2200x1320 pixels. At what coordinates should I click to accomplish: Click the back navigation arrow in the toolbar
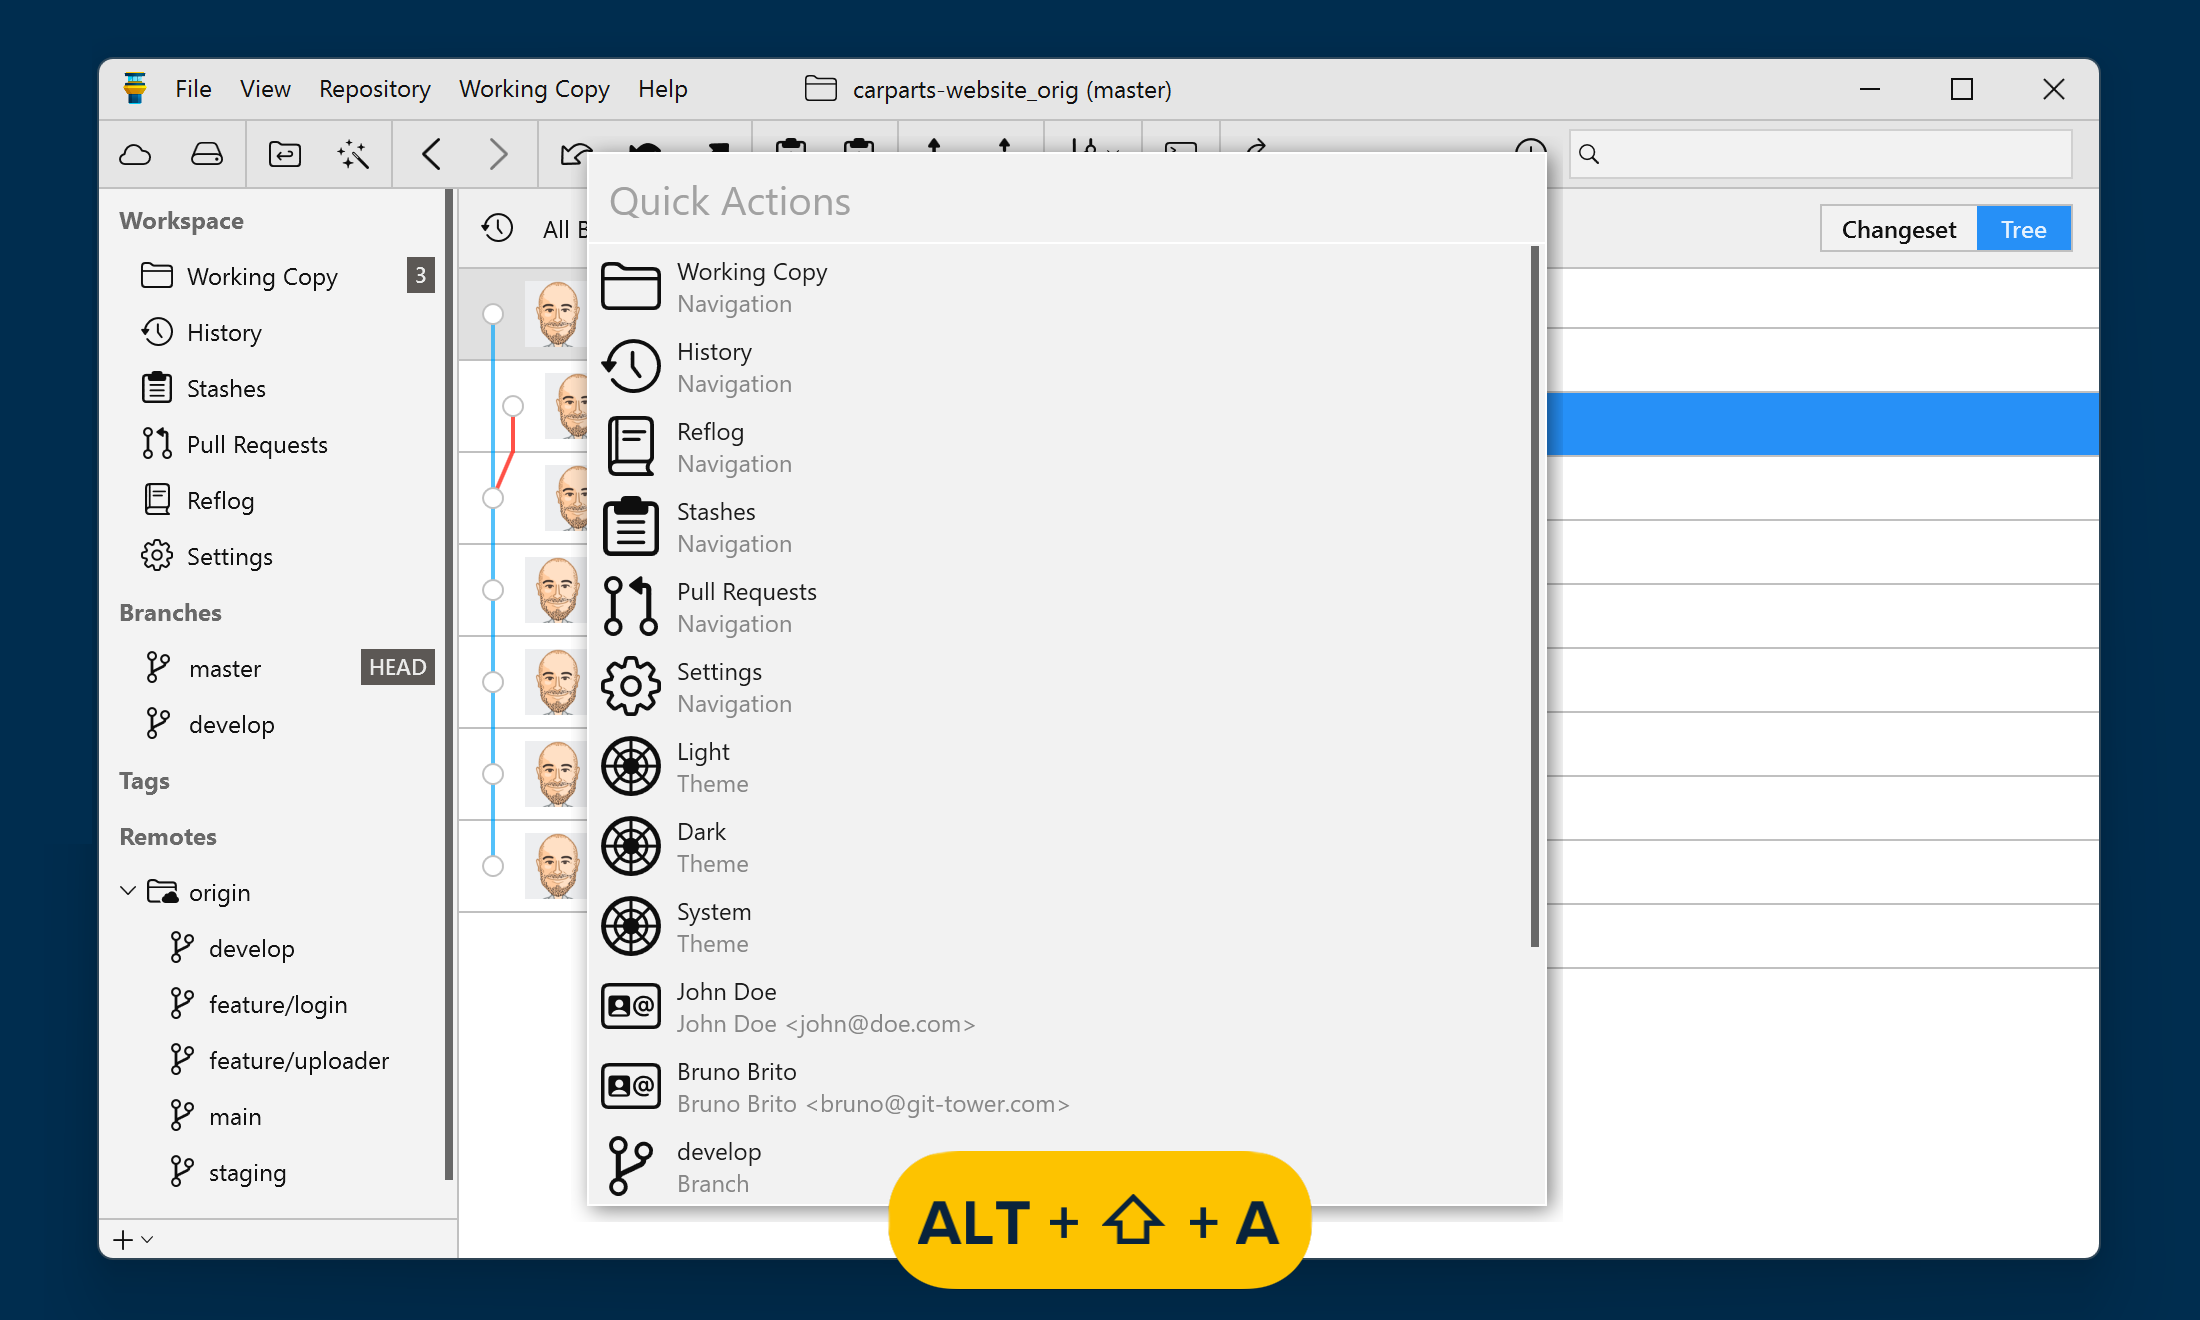point(432,154)
